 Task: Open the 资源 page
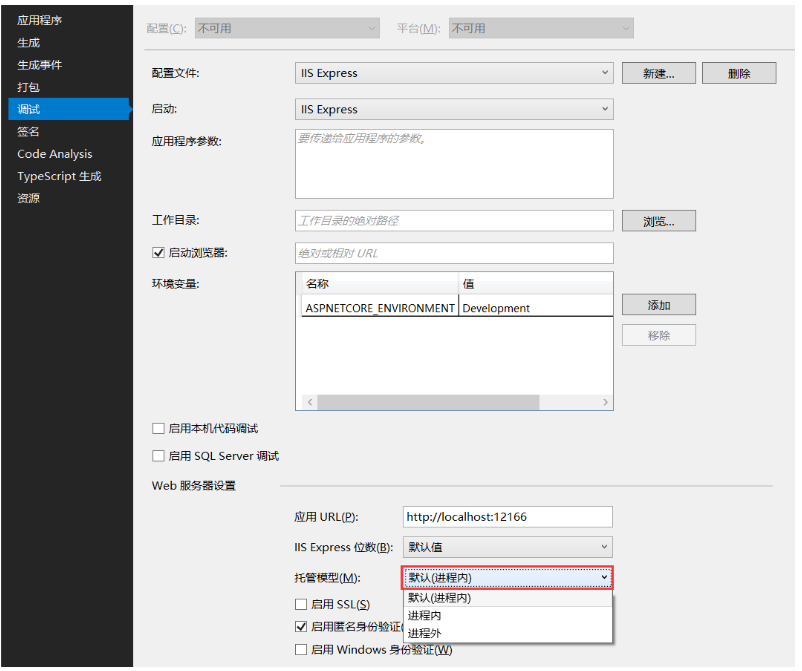pos(29,198)
